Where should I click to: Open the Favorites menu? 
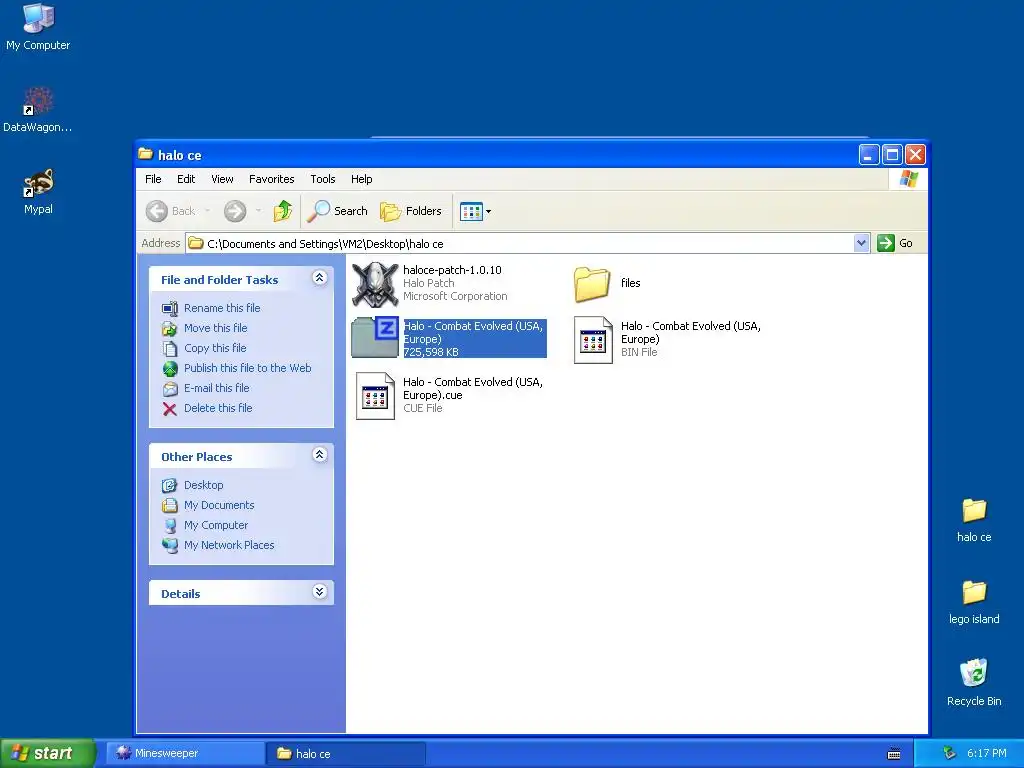(272, 179)
